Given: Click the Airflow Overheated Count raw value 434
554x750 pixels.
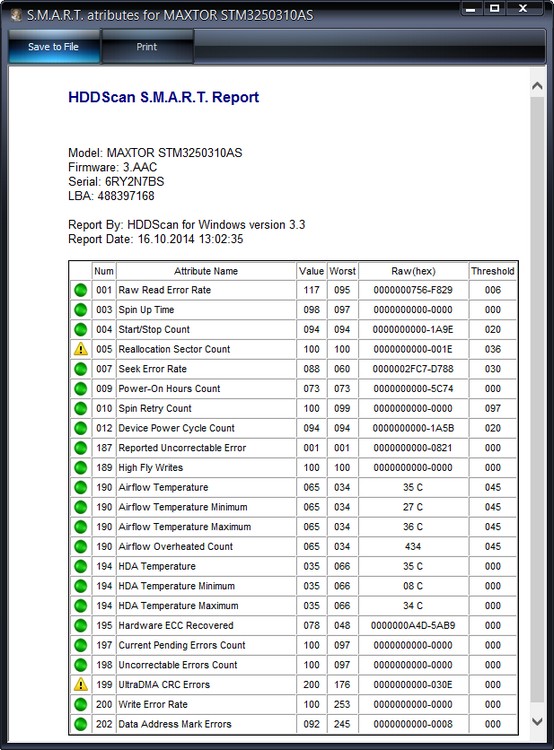Looking at the screenshot, I should point(413,546).
